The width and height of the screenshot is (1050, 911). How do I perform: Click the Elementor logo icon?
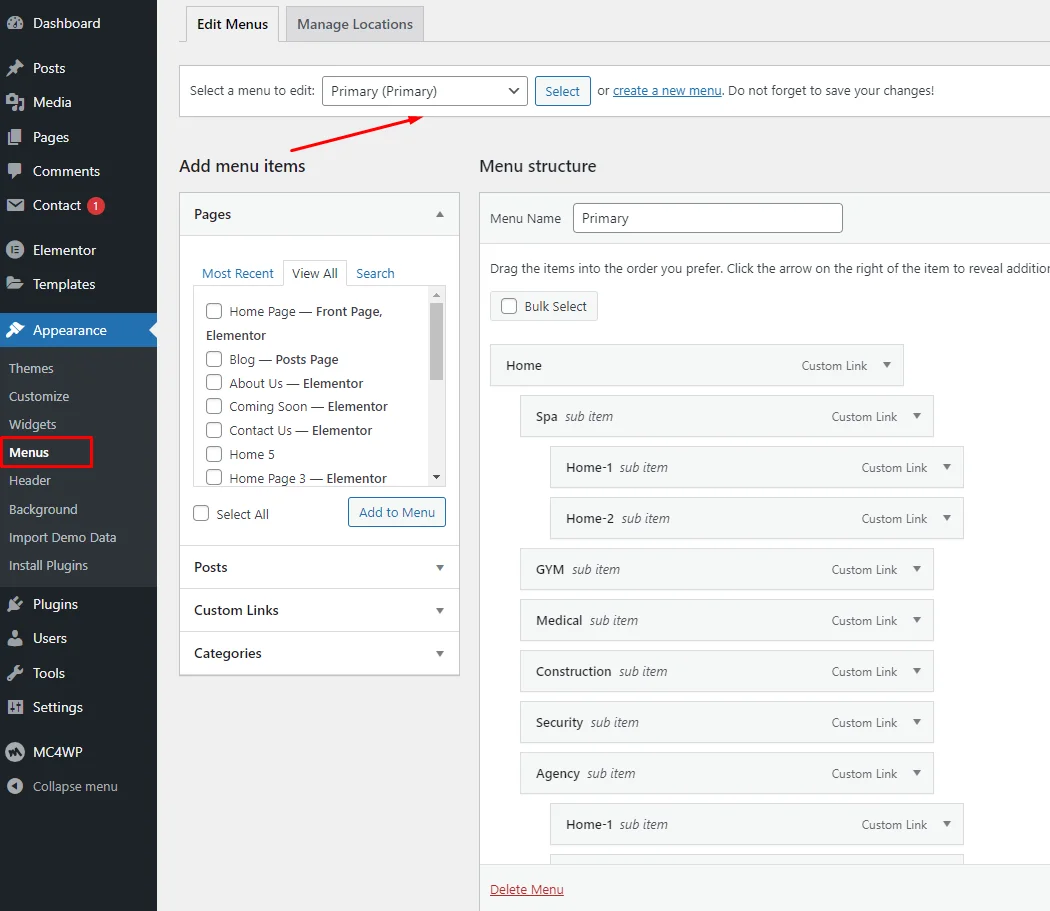[15, 250]
